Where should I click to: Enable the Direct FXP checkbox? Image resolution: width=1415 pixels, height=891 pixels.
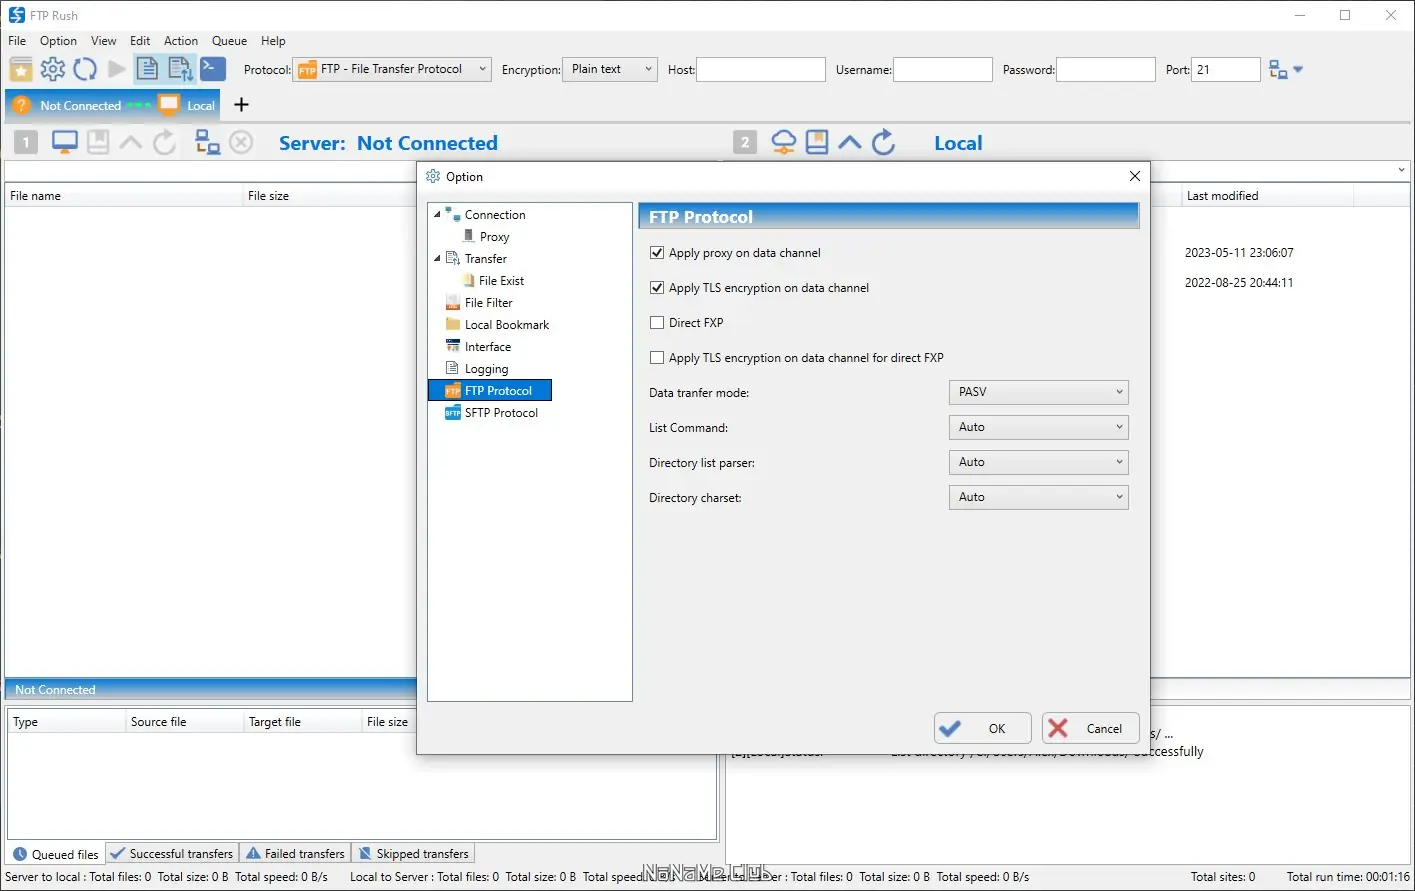tap(657, 323)
